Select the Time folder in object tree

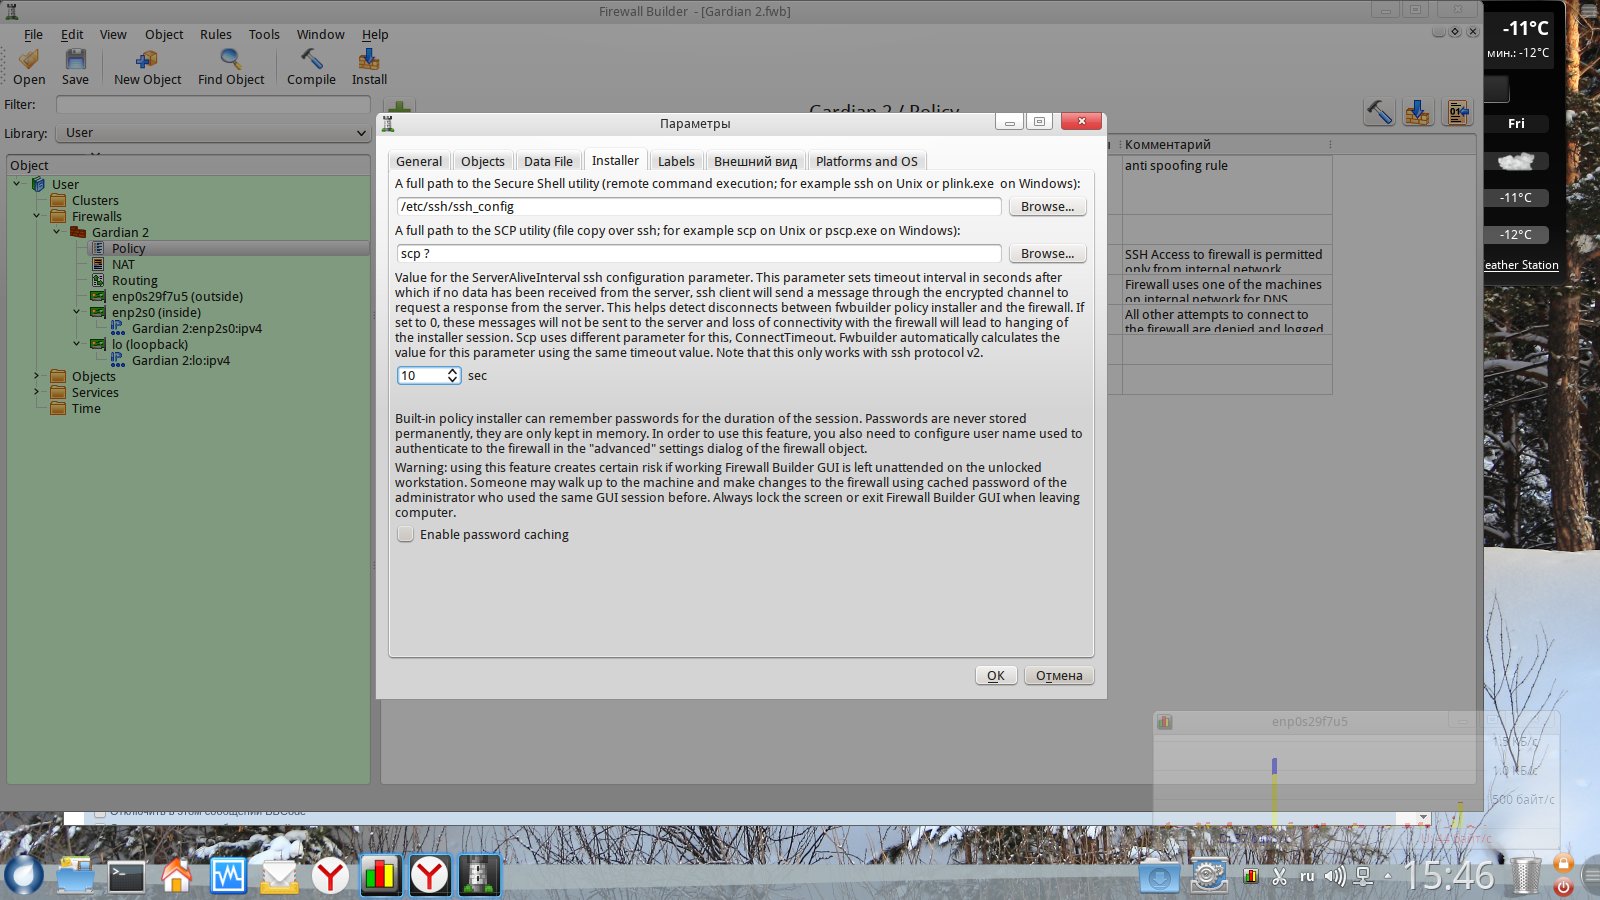(86, 408)
